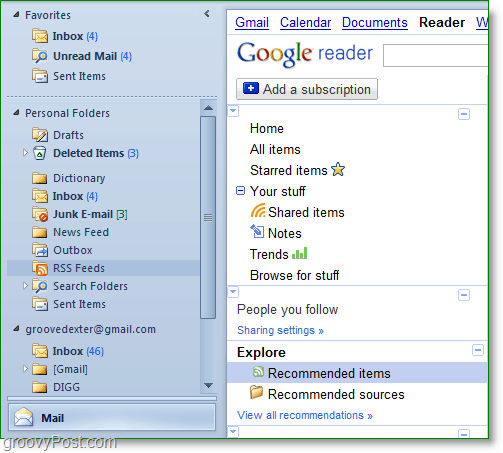
Task: Click the Unread Mail search folder icon
Action: 40,56
